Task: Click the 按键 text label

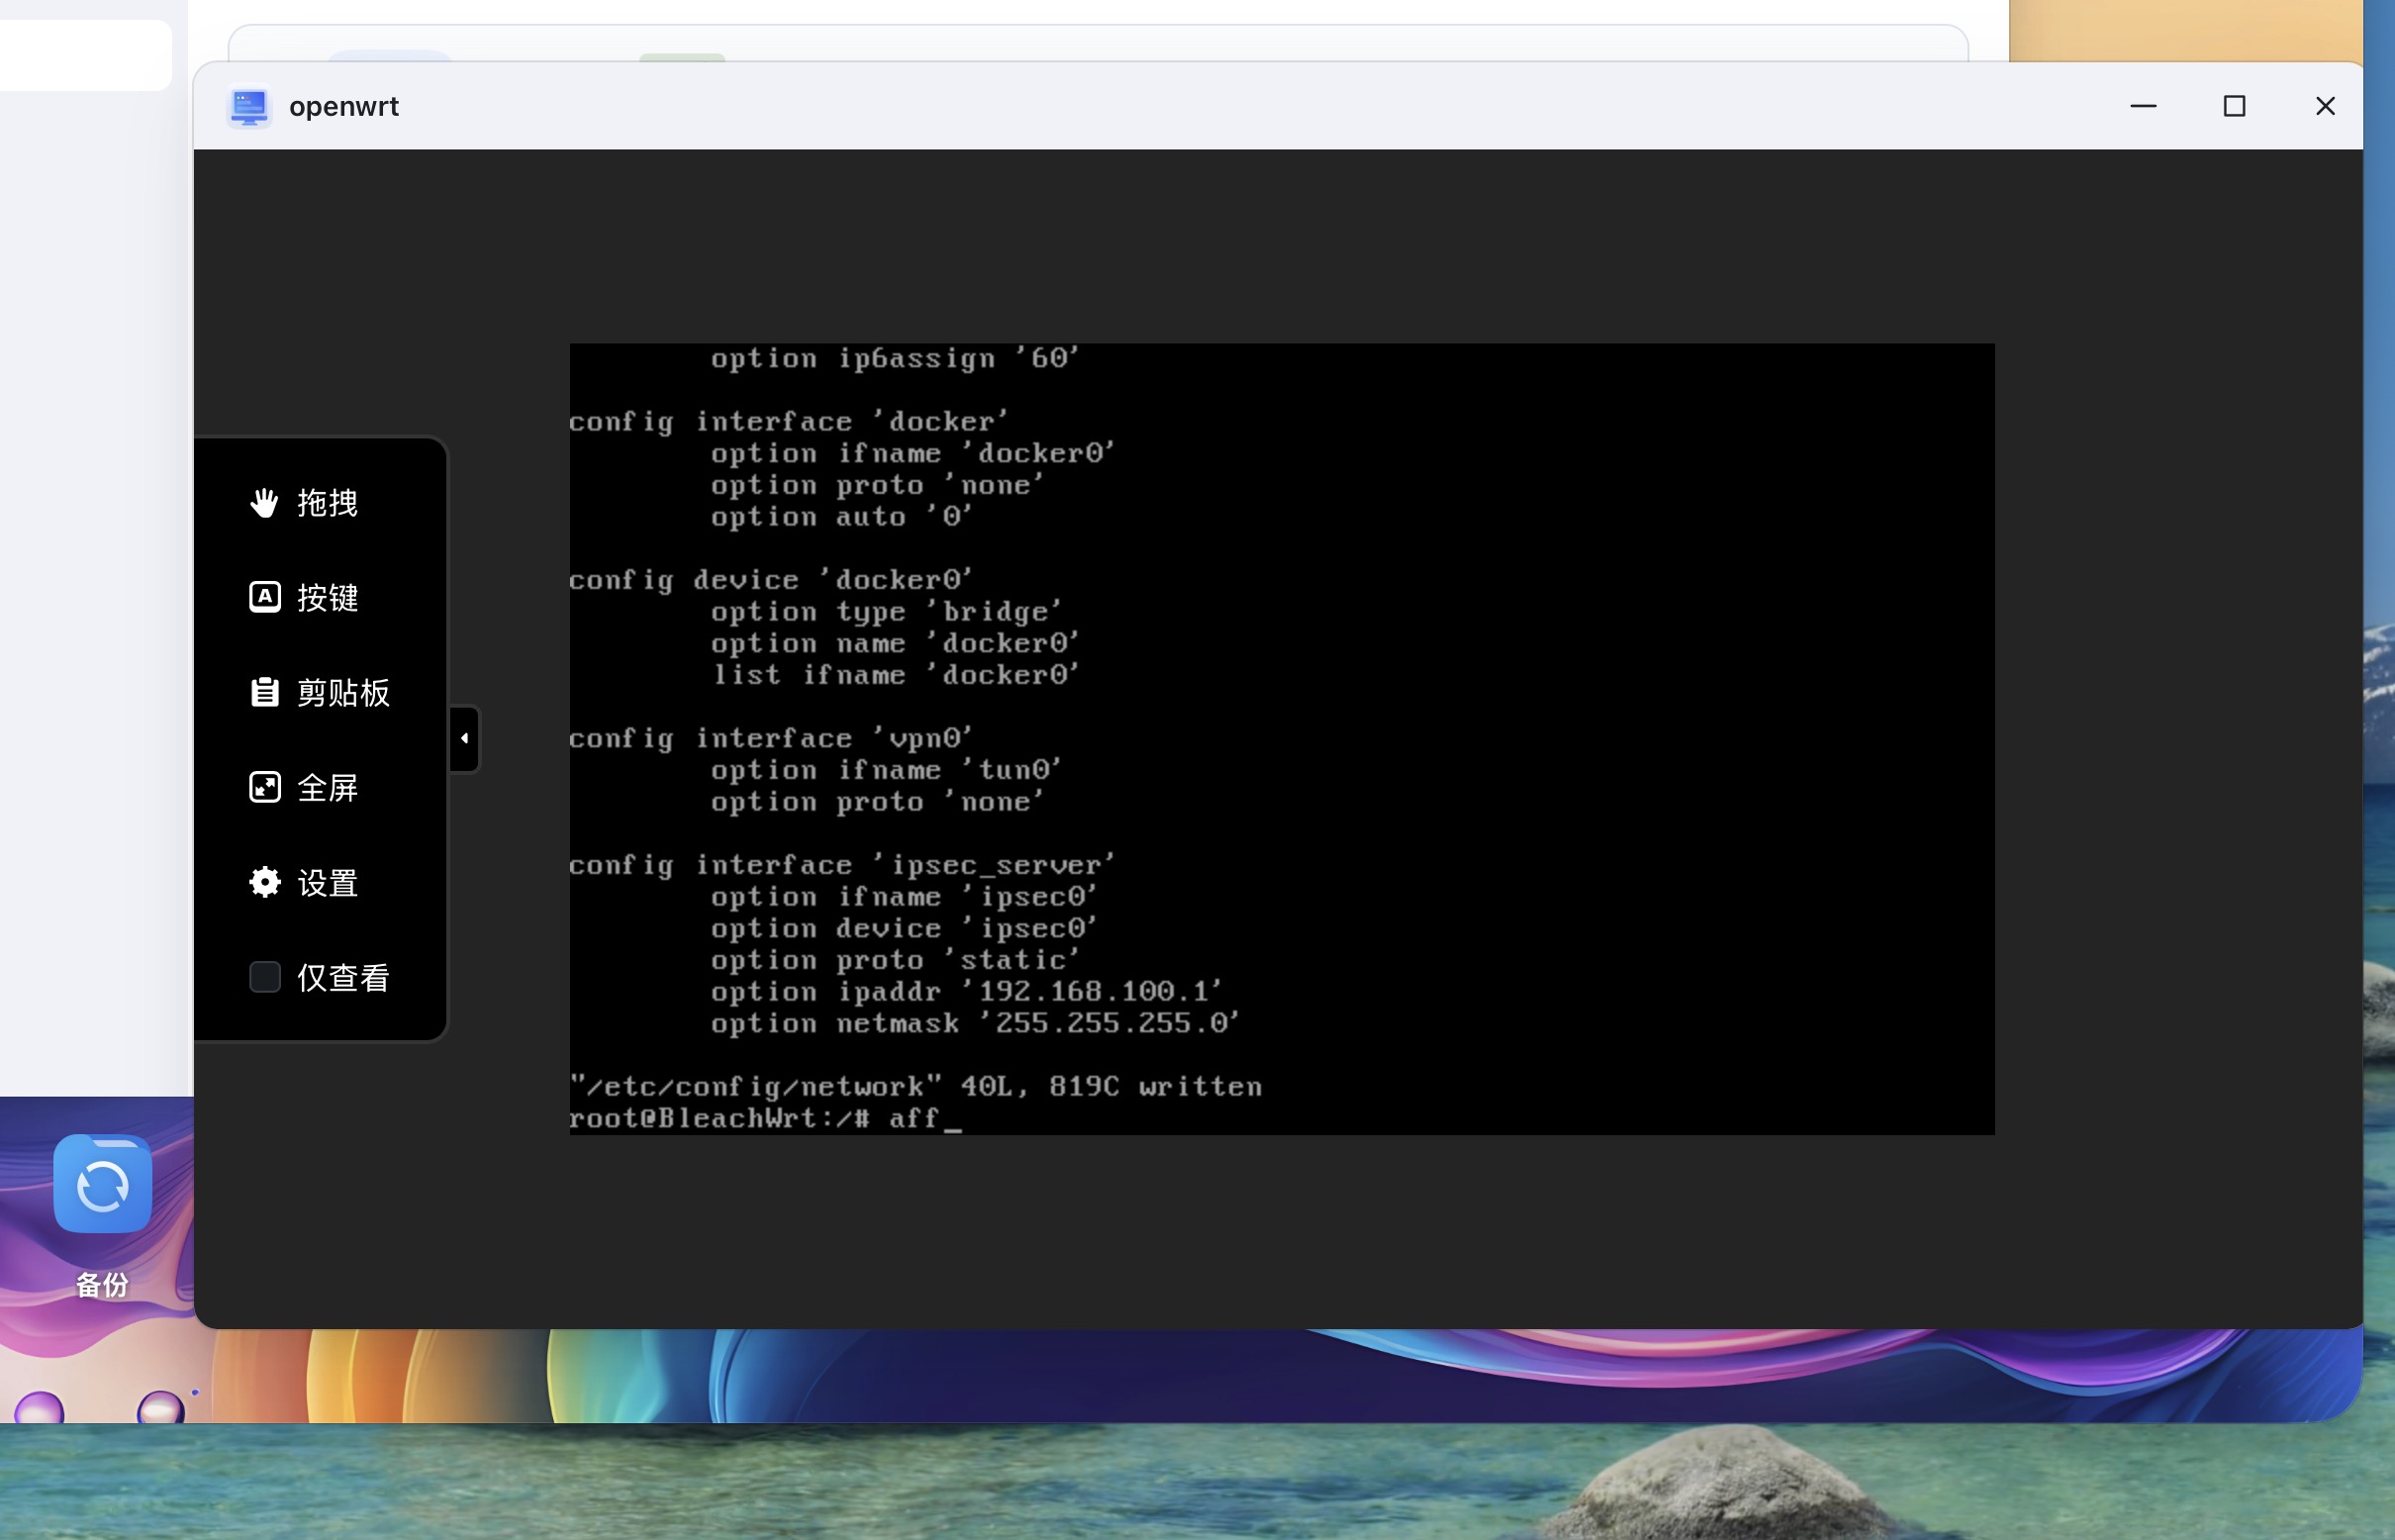Action: (327, 598)
